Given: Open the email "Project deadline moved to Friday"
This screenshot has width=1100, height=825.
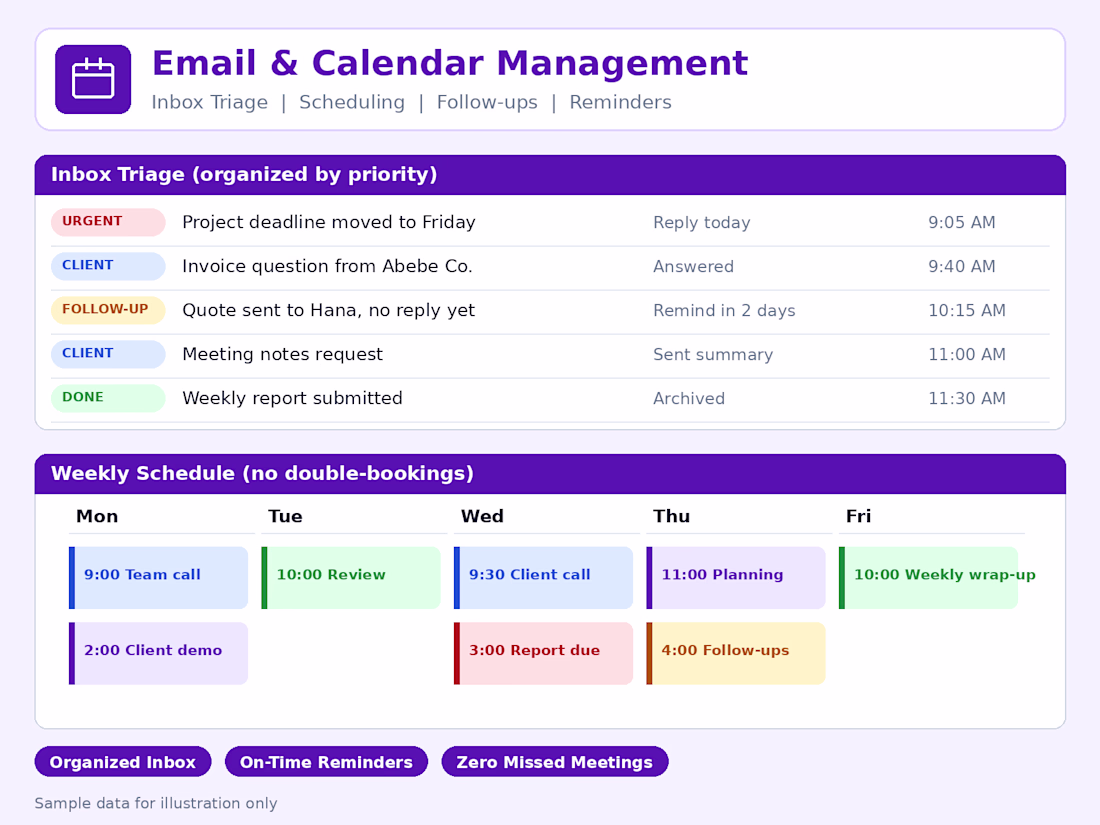Looking at the screenshot, I should (329, 222).
